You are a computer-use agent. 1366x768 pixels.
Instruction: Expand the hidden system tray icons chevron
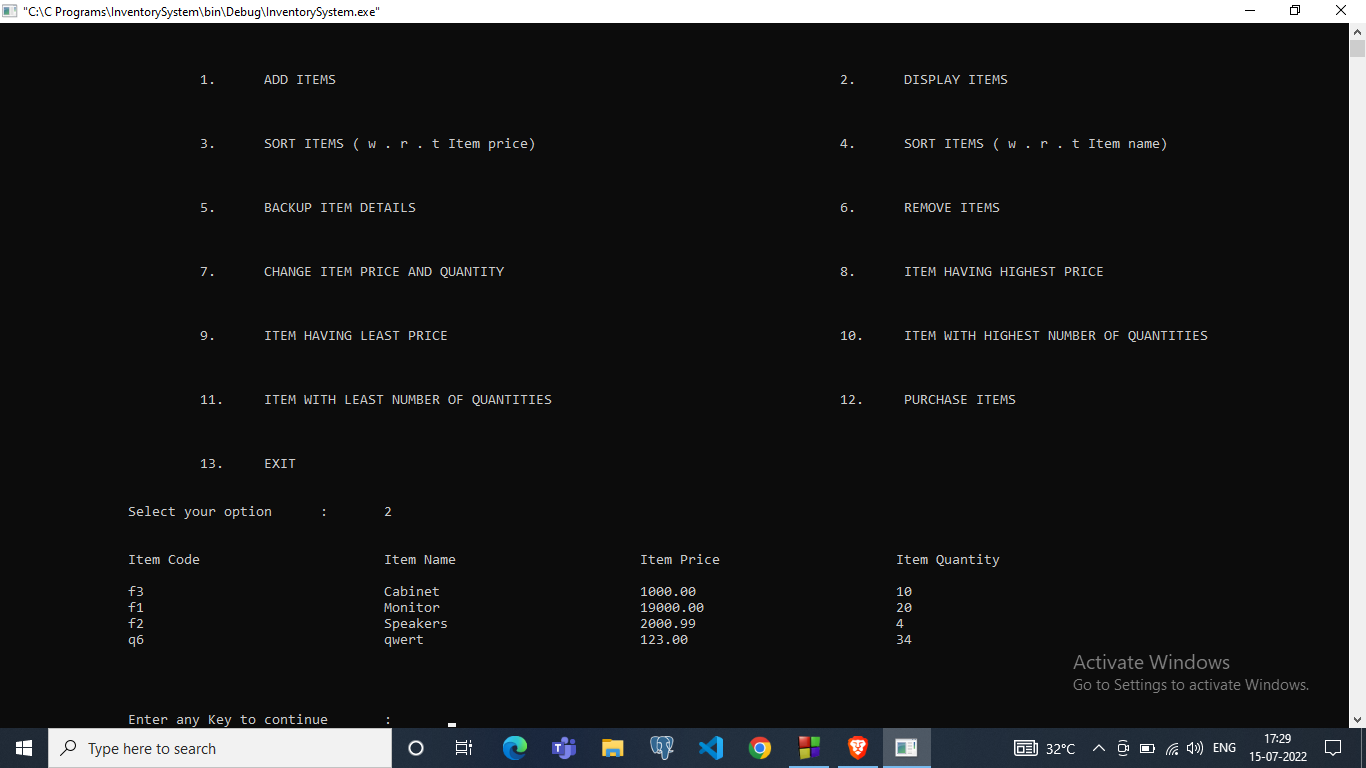(x=1099, y=747)
